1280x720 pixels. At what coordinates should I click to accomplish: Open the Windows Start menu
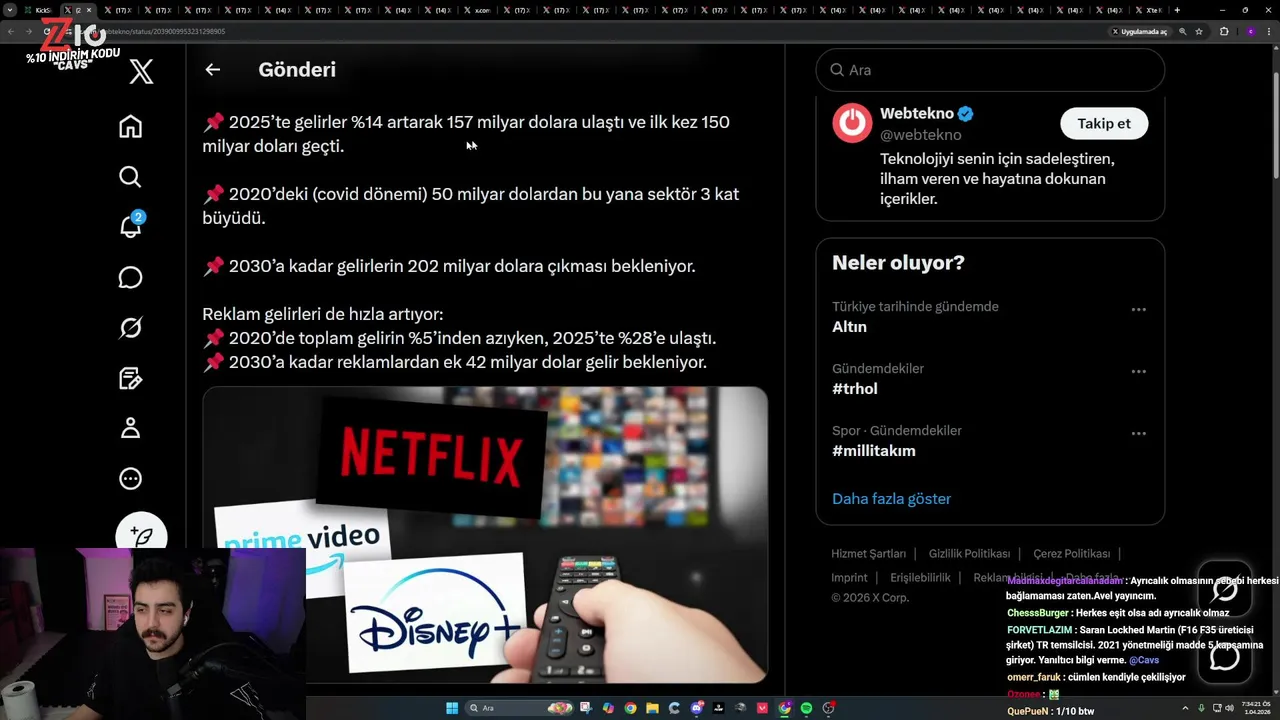pos(452,708)
